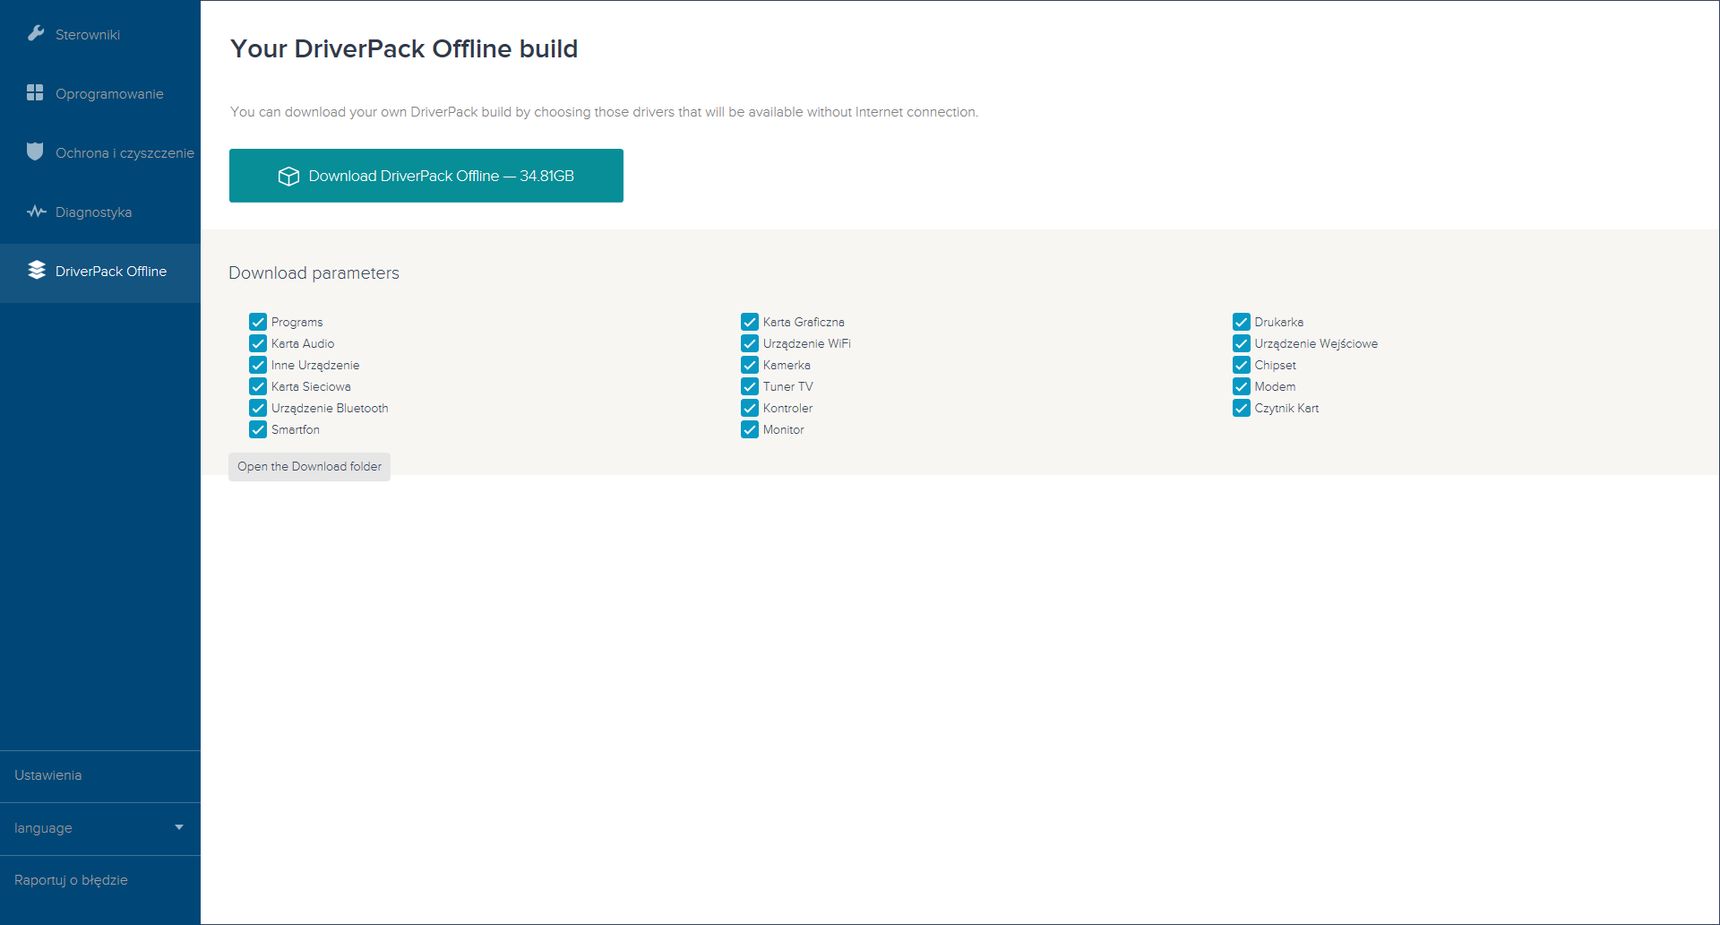1720x925 pixels.
Task: Click the wrench icon beside Sterowniki
Action: [x=36, y=33]
